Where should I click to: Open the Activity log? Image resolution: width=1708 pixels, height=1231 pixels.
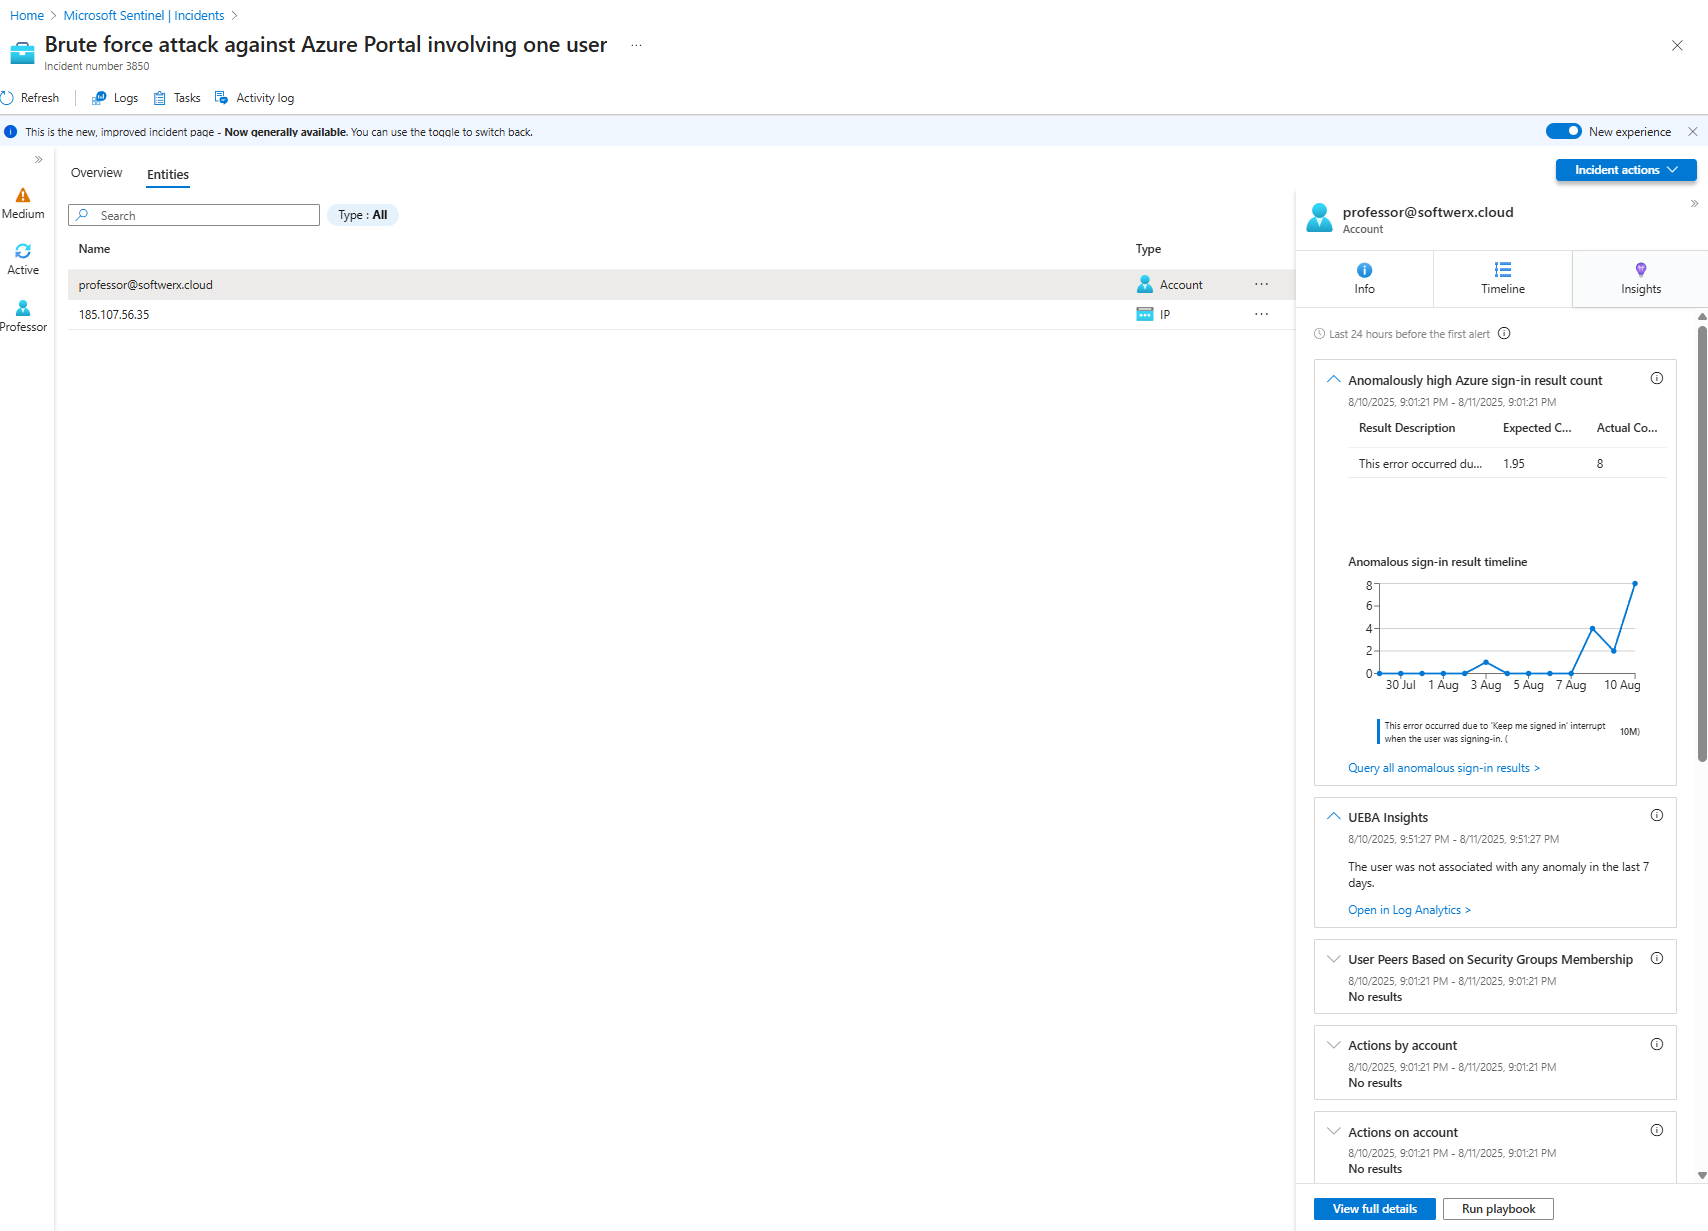pyautogui.click(x=255, y=98)
